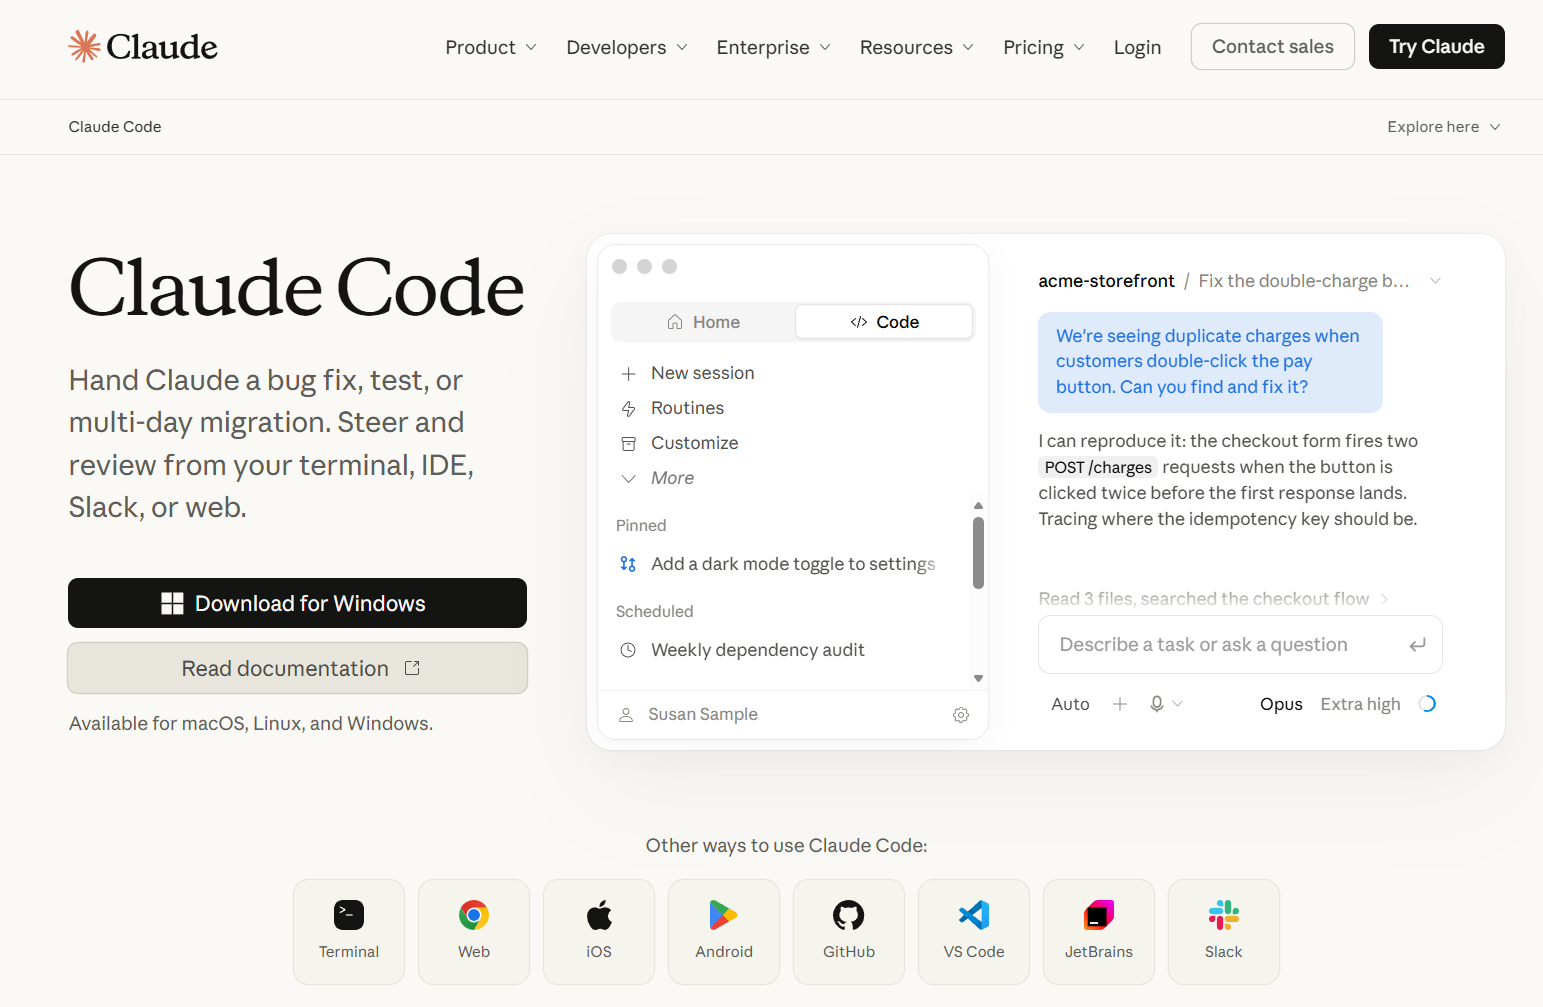Click Download for Windows

(x=297, y=603)
